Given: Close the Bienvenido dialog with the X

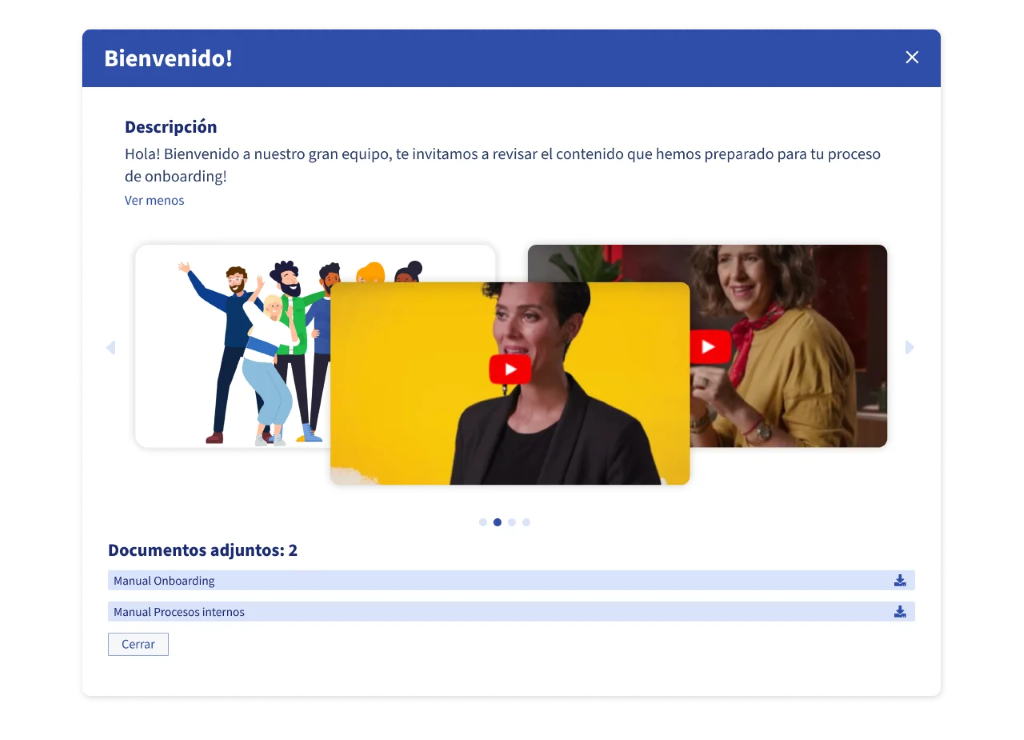Looking at the screenshot, I should coord(912,57).
